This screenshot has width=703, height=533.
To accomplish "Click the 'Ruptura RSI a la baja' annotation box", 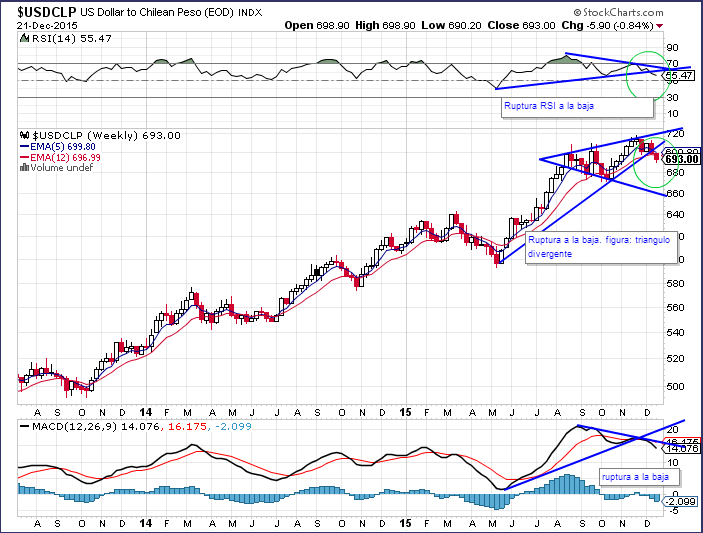I will pos(577,107).
